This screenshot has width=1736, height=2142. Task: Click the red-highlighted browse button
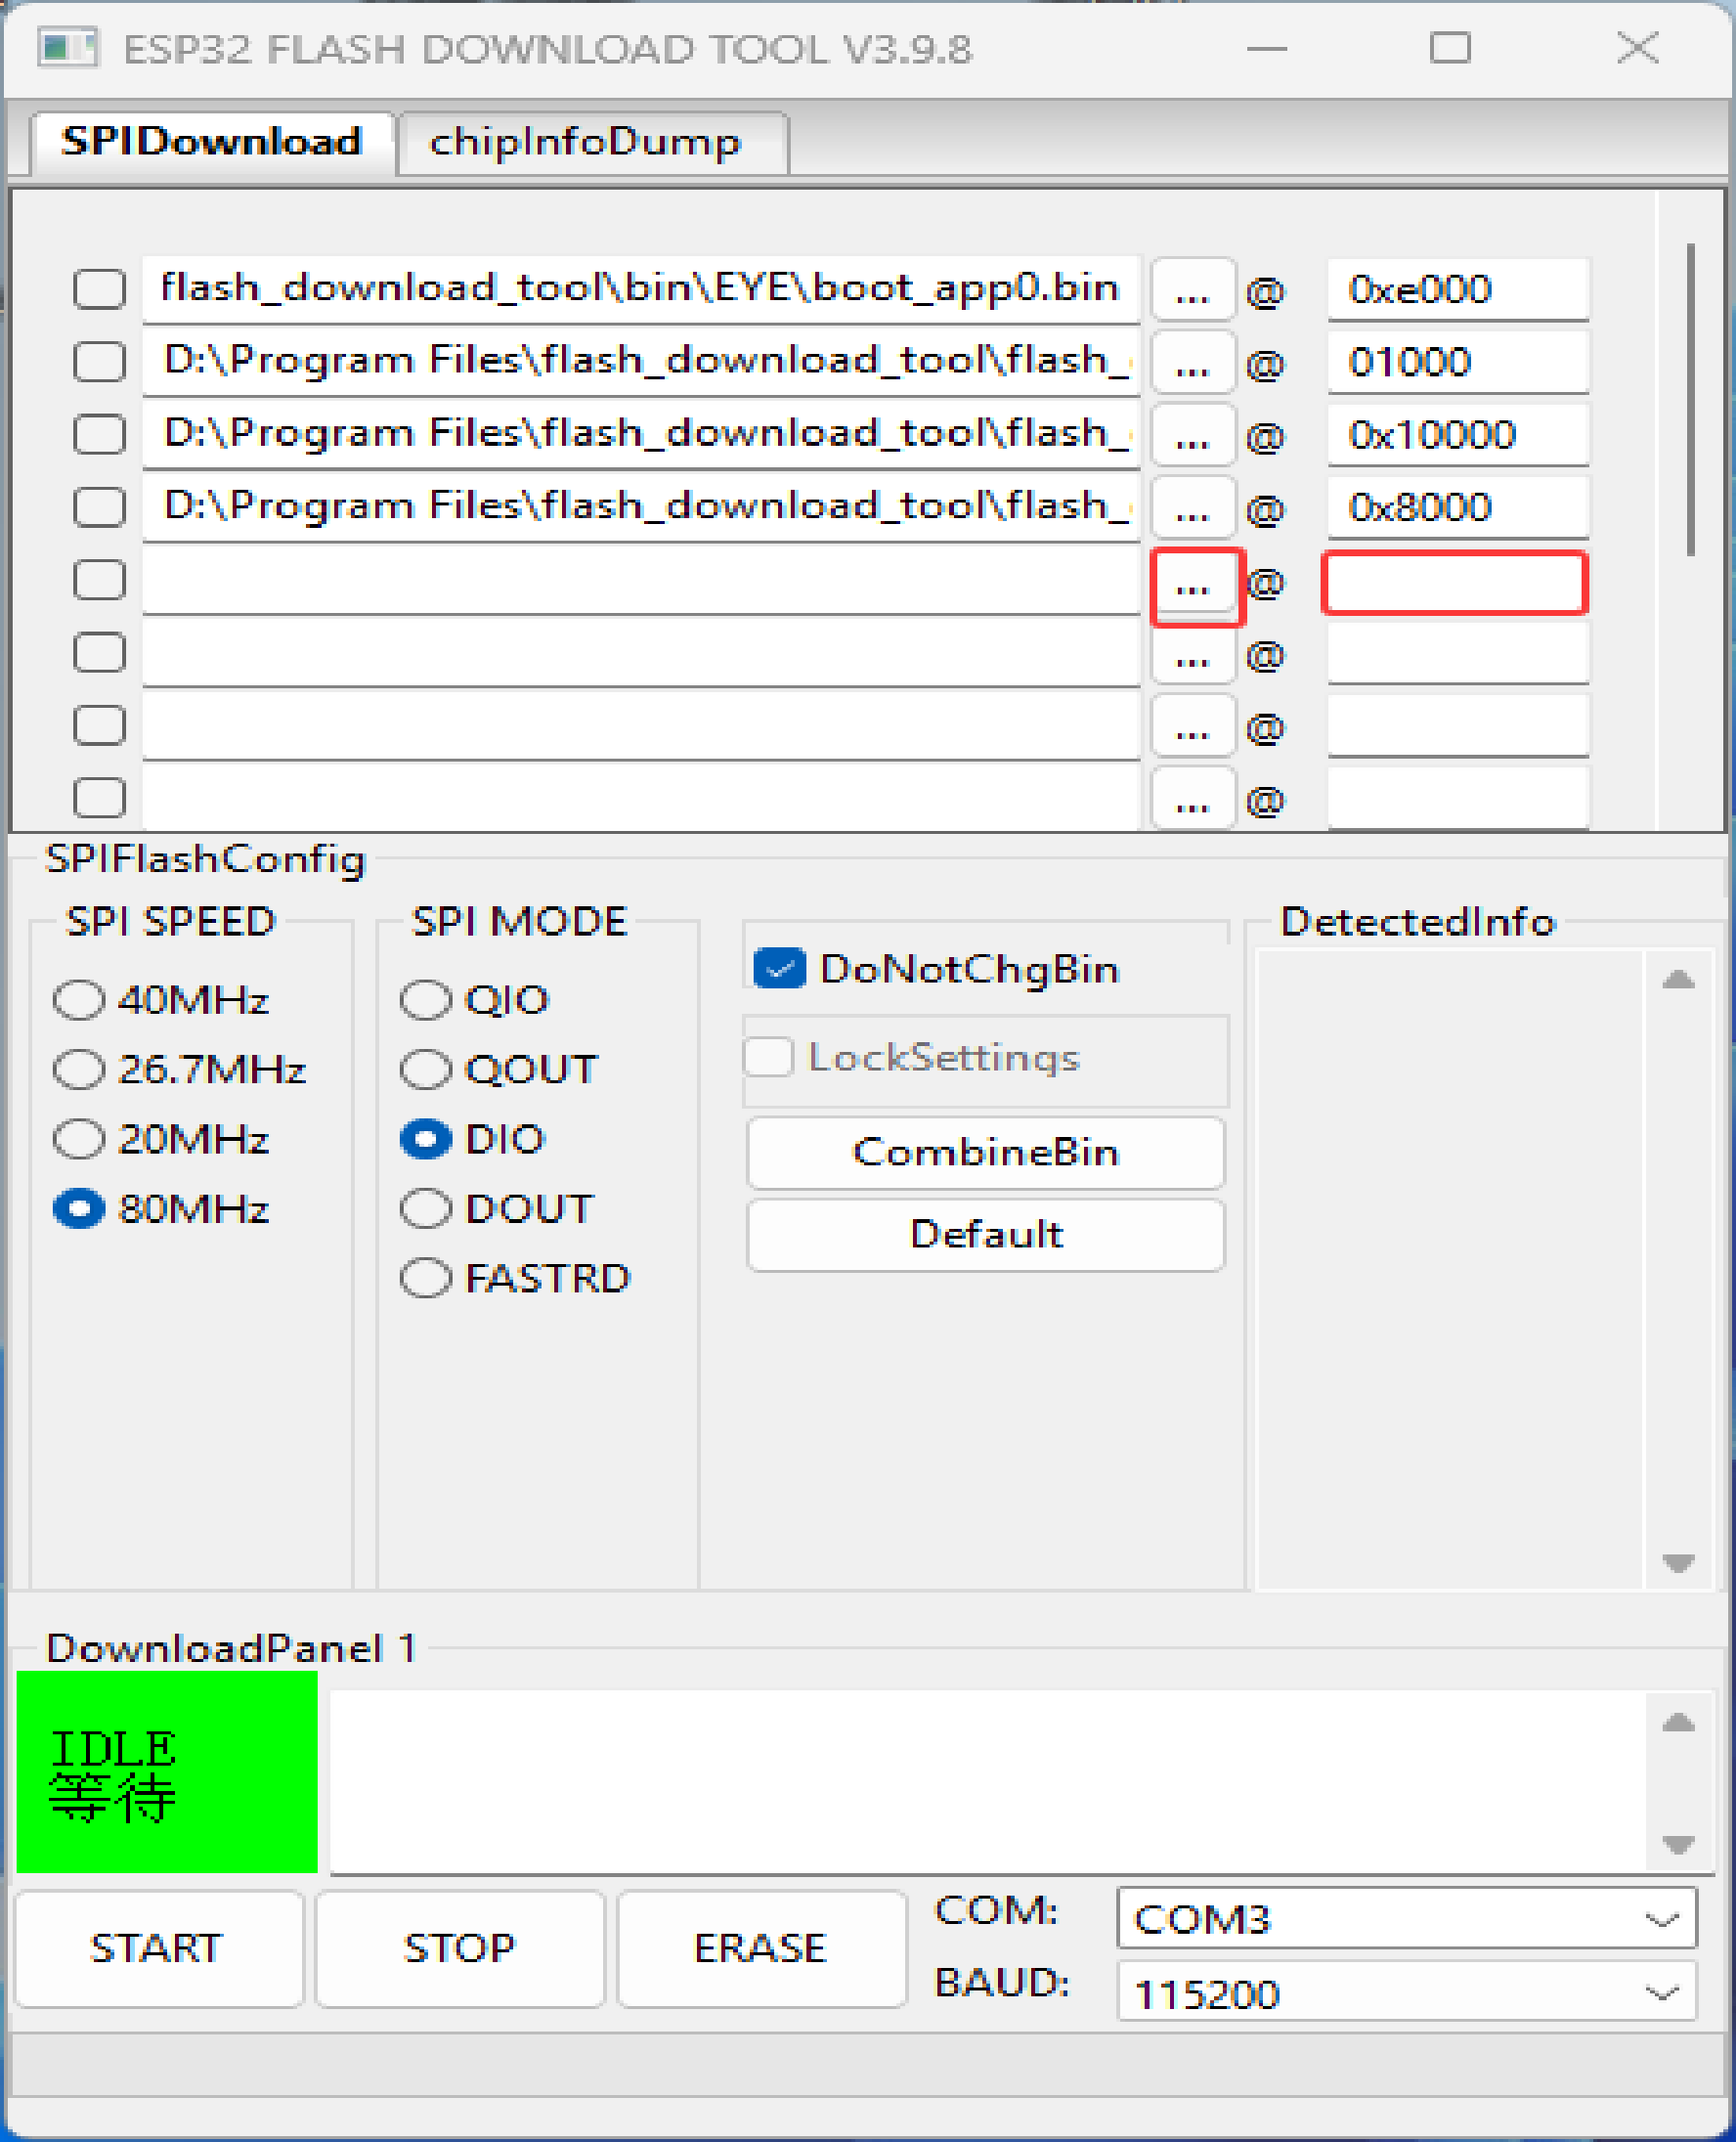coord(1196,586)
